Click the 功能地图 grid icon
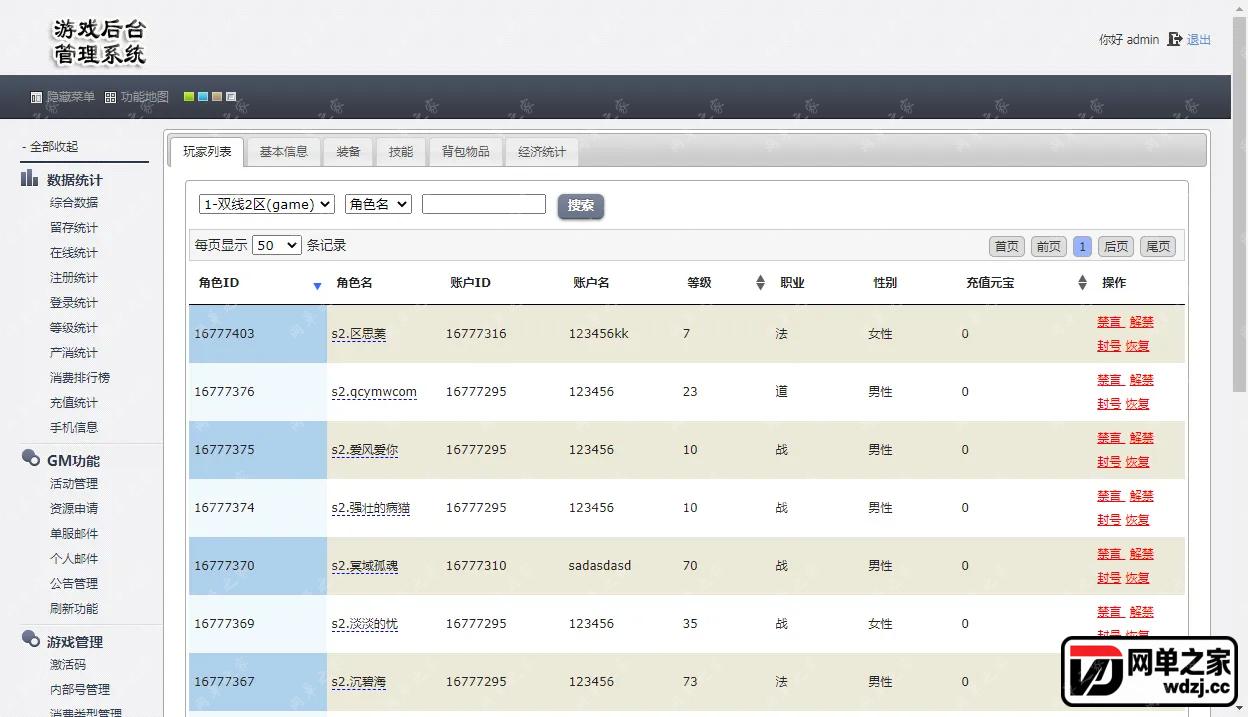 pos(110,98)
